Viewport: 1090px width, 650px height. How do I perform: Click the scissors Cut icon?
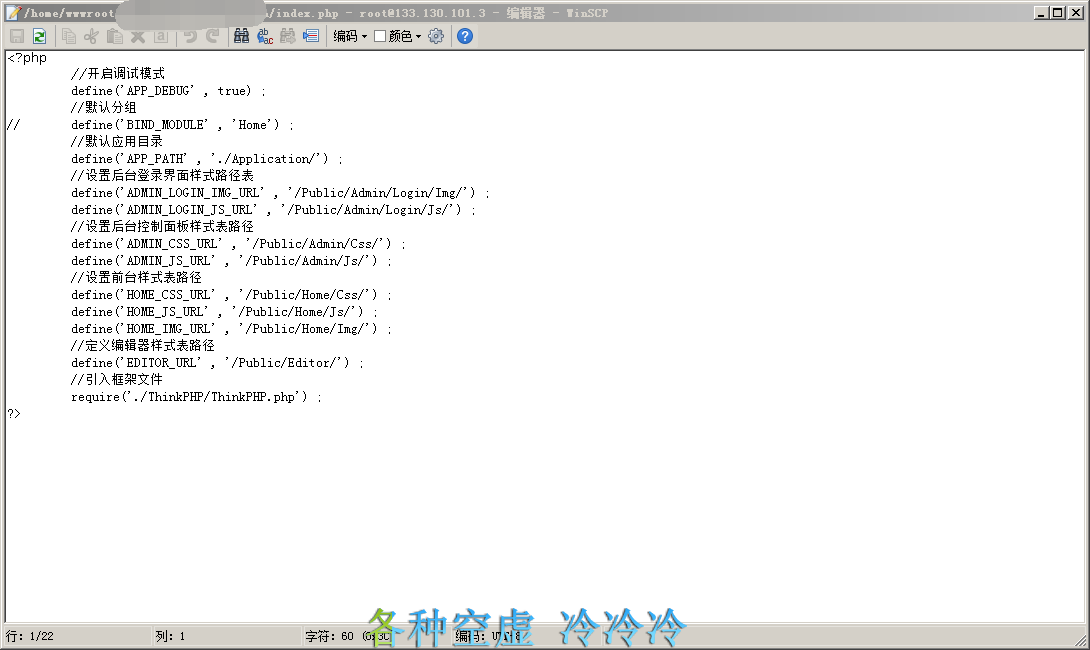[91, 36]
